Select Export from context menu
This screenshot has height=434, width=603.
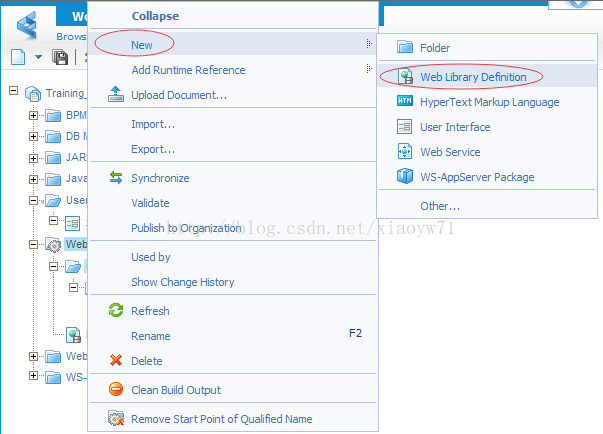(x=153, y=149)
